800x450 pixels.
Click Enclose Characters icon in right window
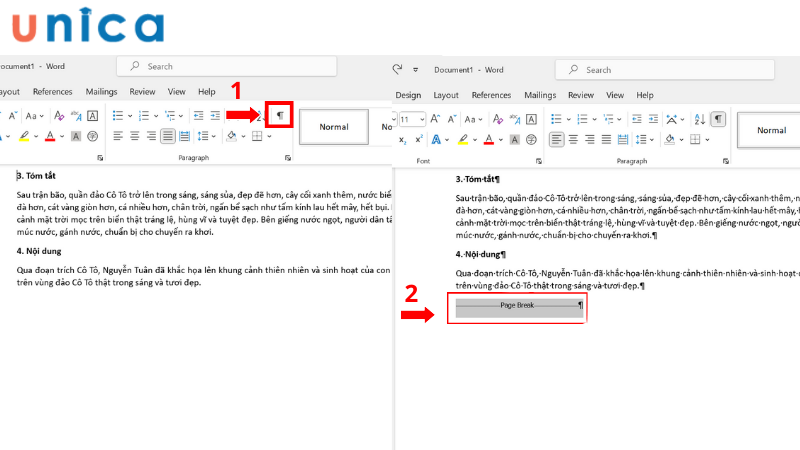click(531, 140)
